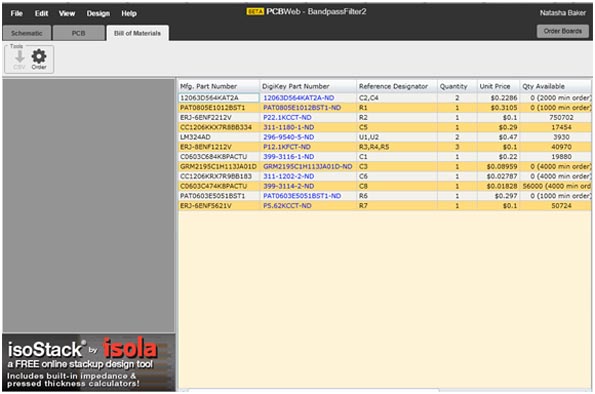
Task: Click the 50724 quantity available cell
Action: [x=555, y=206]
